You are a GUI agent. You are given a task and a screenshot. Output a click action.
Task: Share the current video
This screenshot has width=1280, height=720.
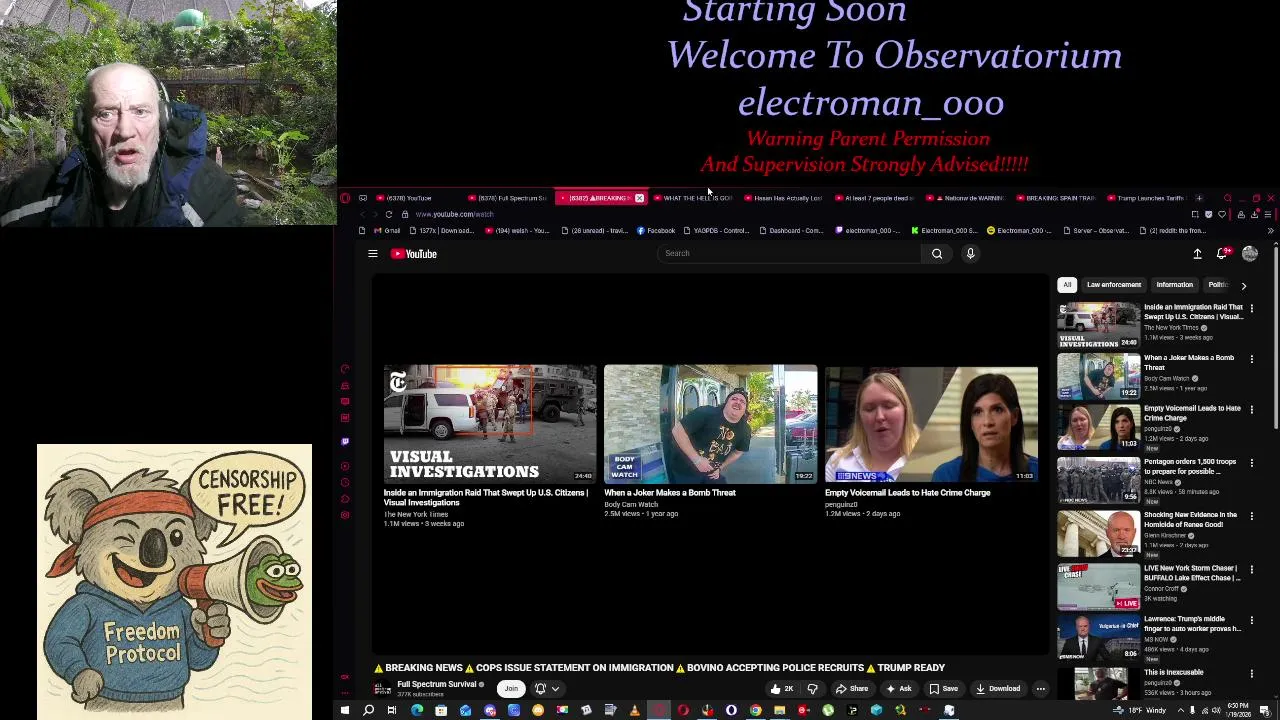click(853, 689)
